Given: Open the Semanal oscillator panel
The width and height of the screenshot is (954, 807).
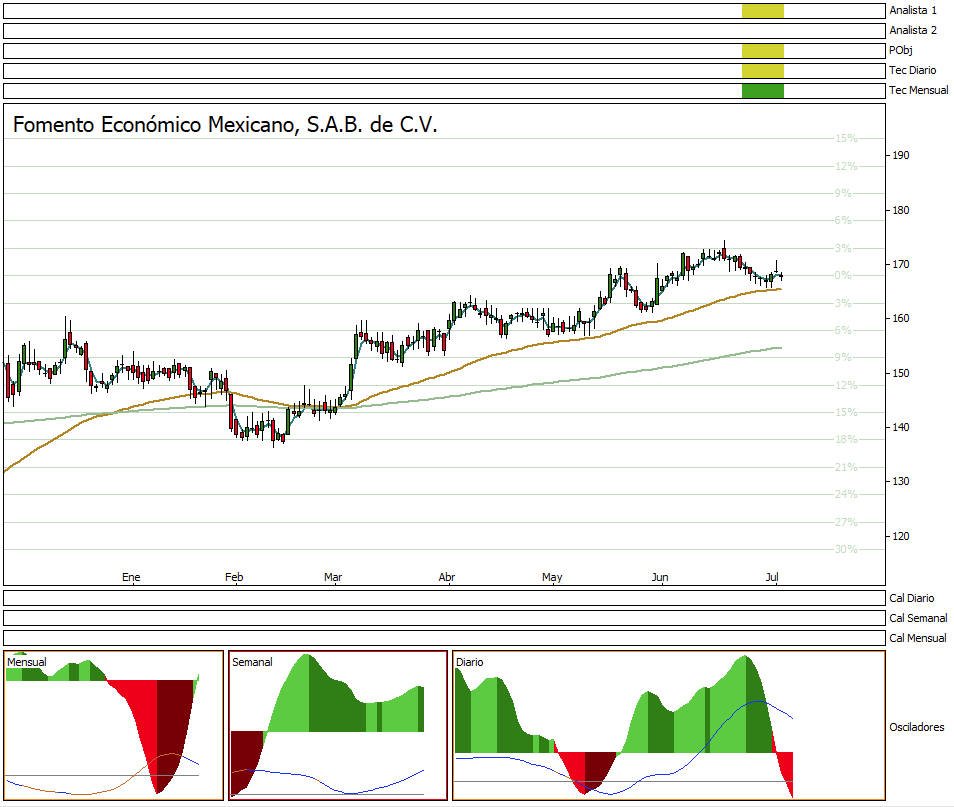Looking at the screenshot, I should (x=338, y=725).
